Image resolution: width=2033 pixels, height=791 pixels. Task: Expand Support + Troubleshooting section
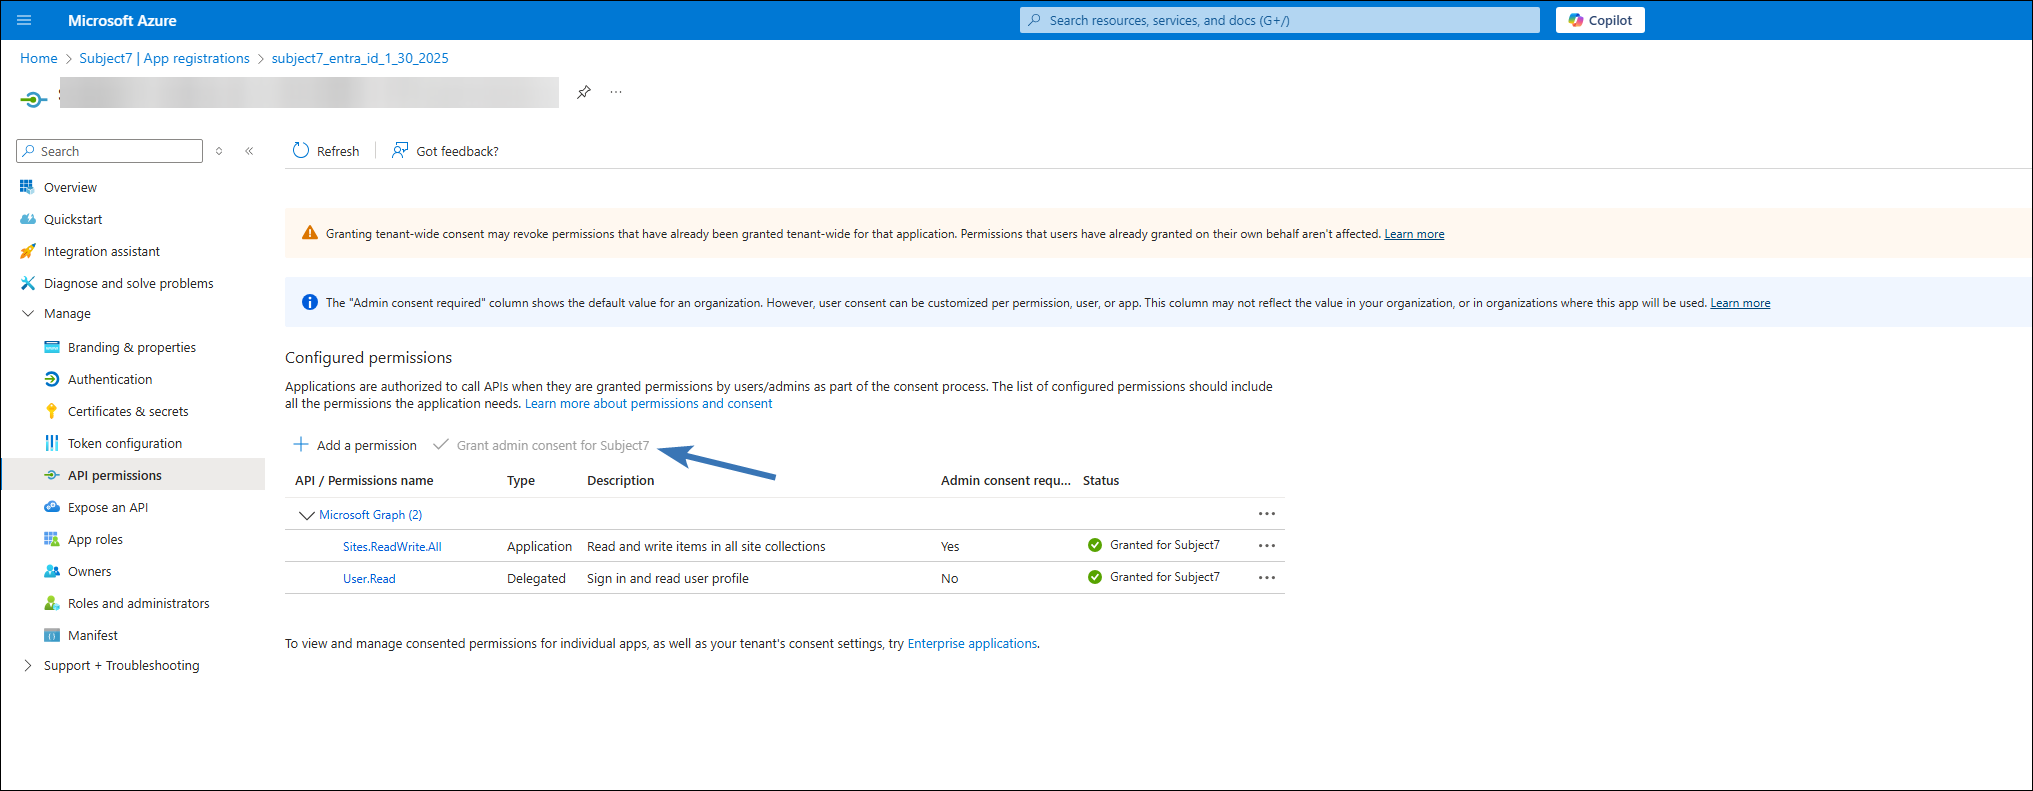click(28, 665)
